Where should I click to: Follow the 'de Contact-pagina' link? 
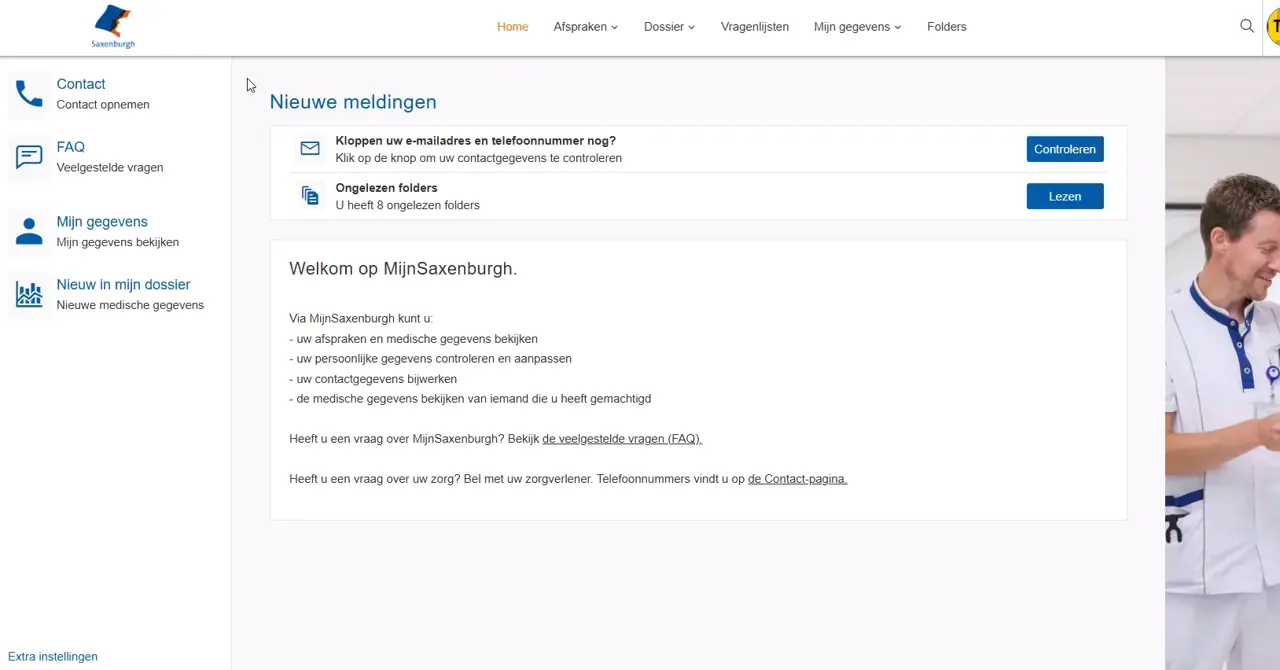[x=797, y=479]
